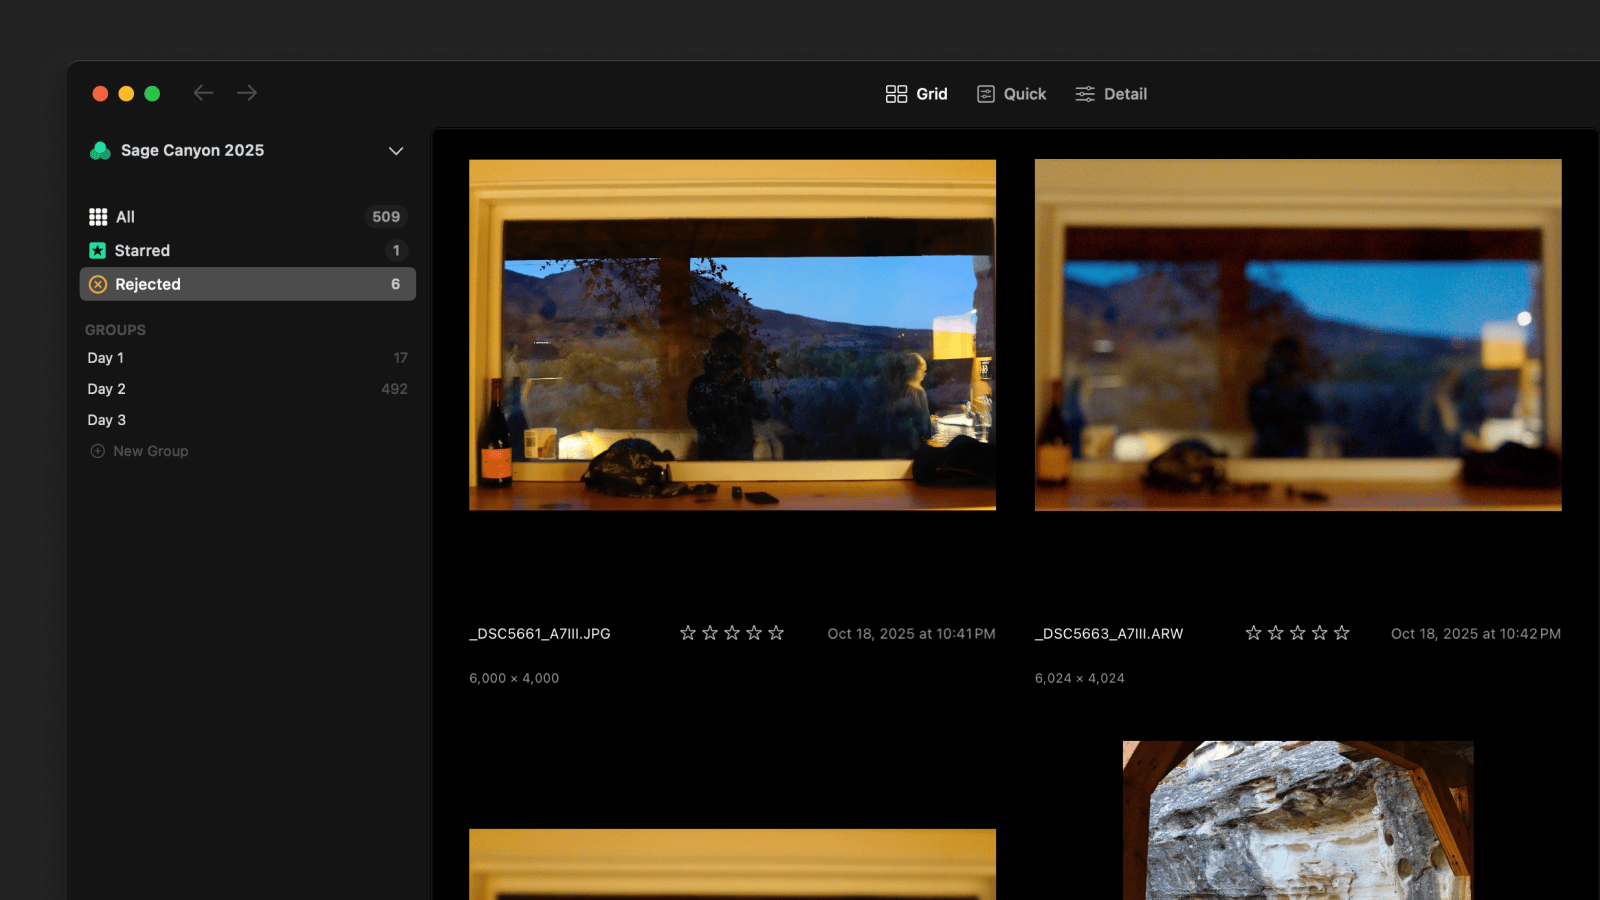1600x900 pixels.
Task: Open the Day 2 group
Action: [107, 389]
